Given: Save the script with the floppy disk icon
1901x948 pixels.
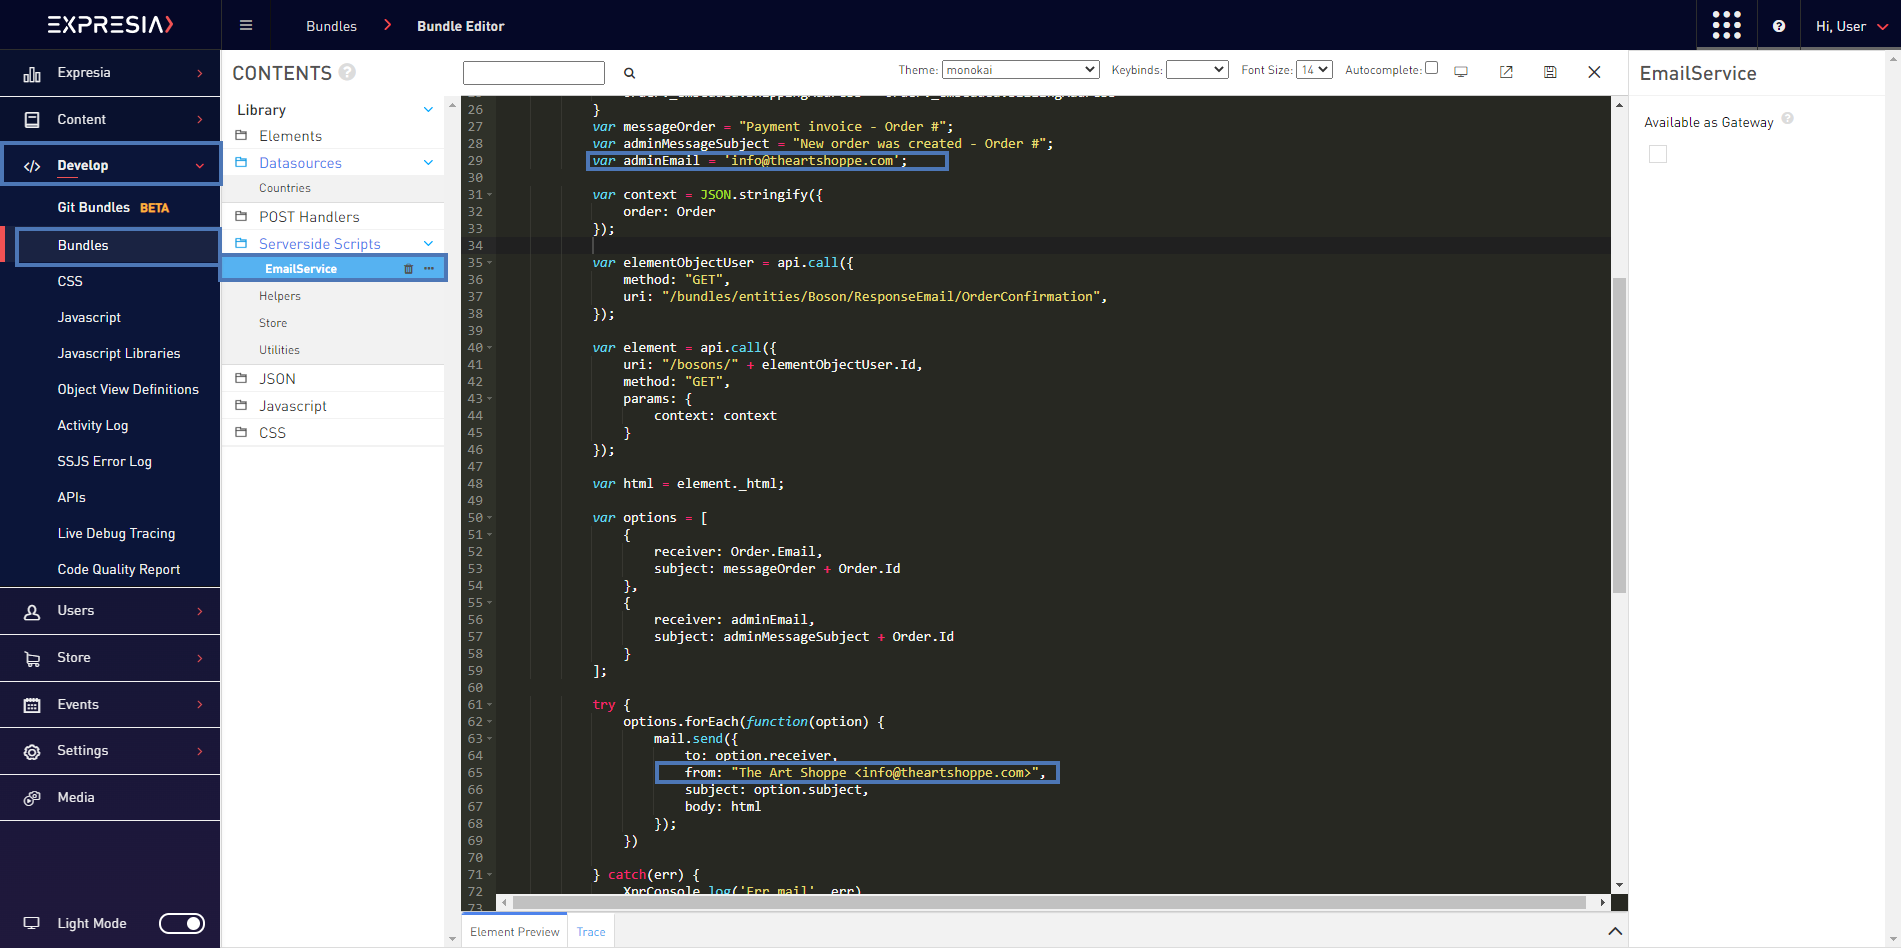Looking at the screenshot, I should [x=1550, y=72].
